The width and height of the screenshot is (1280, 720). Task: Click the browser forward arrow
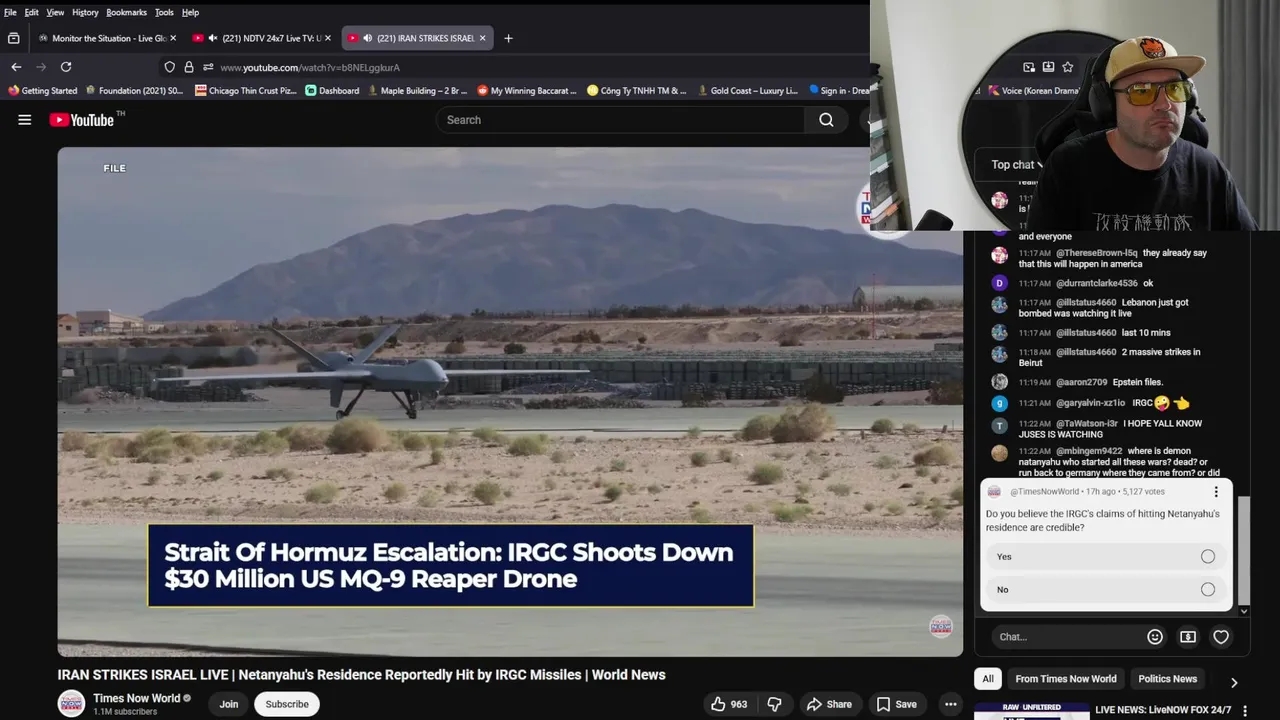coord(41,67)
